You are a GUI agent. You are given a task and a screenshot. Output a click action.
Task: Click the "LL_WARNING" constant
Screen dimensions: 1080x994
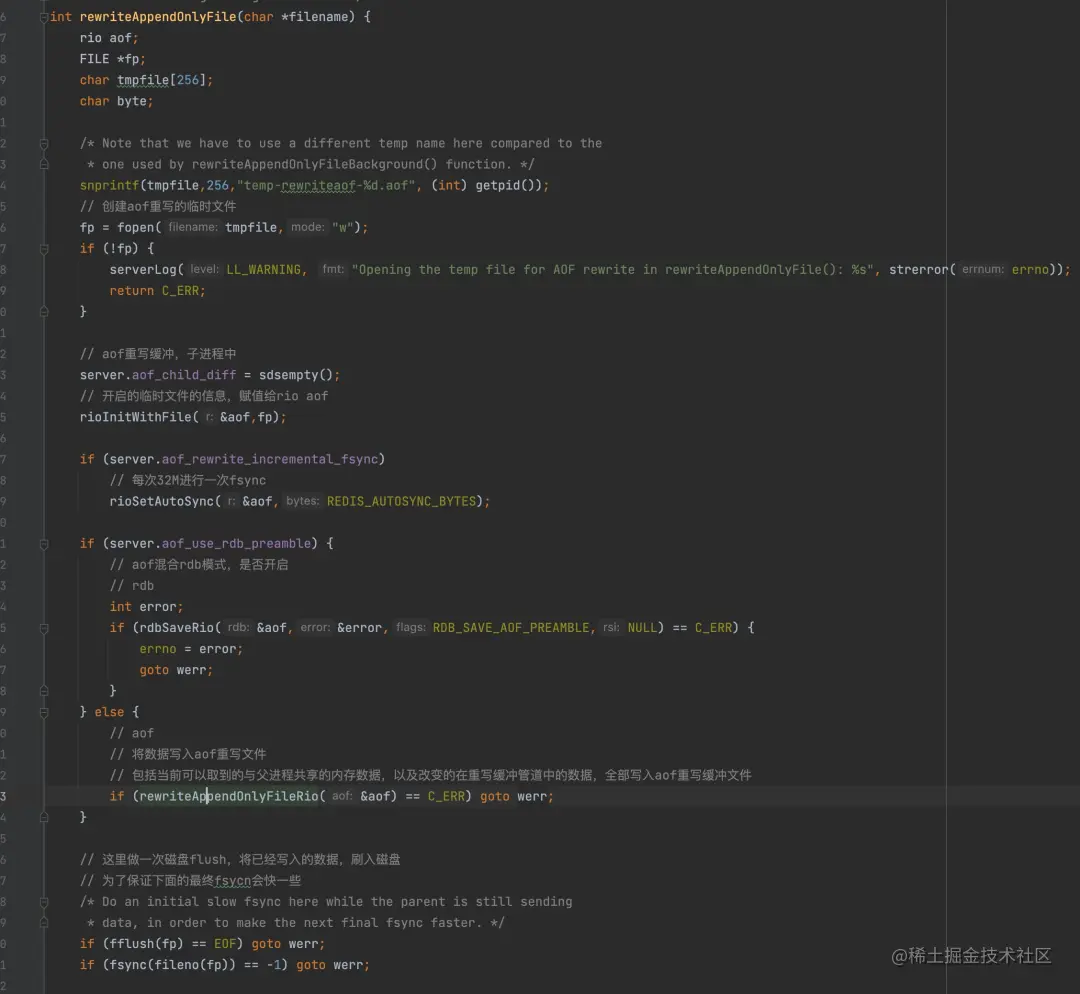click(x=264, y=269)
